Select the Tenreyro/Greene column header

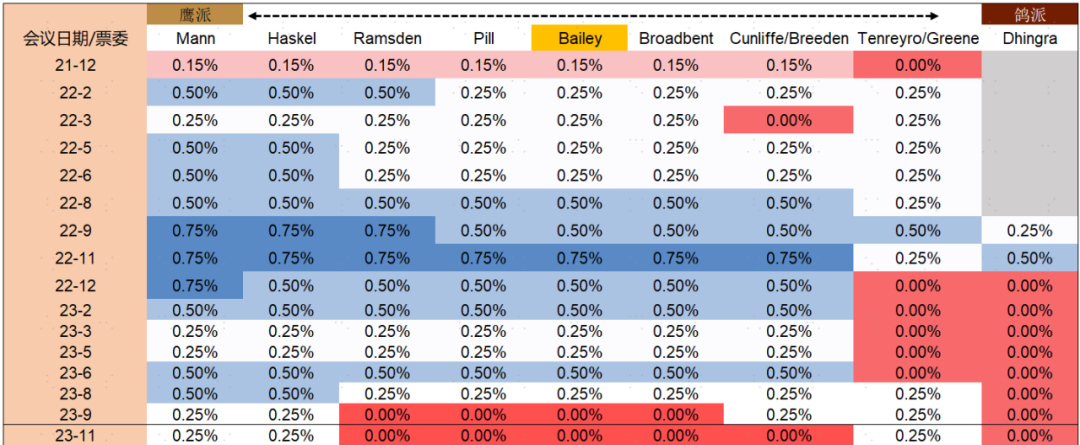coord(917,39)
